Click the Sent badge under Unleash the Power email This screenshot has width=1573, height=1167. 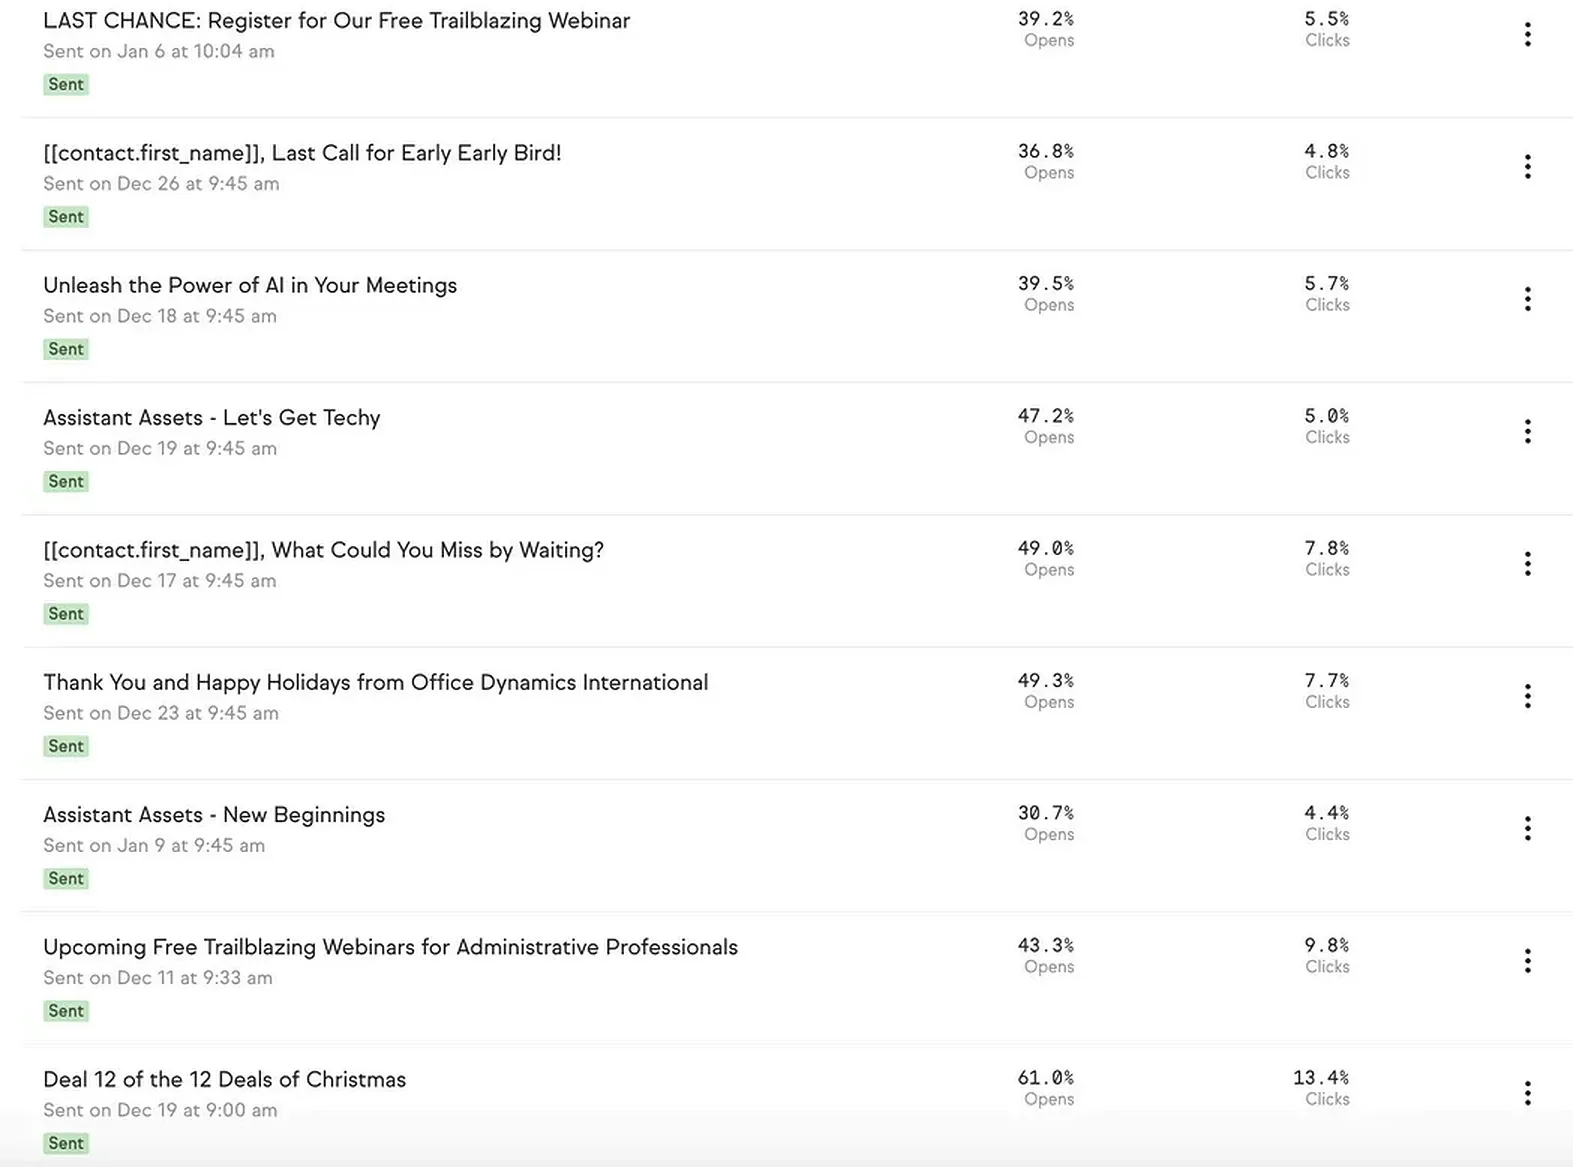point(66,349)
